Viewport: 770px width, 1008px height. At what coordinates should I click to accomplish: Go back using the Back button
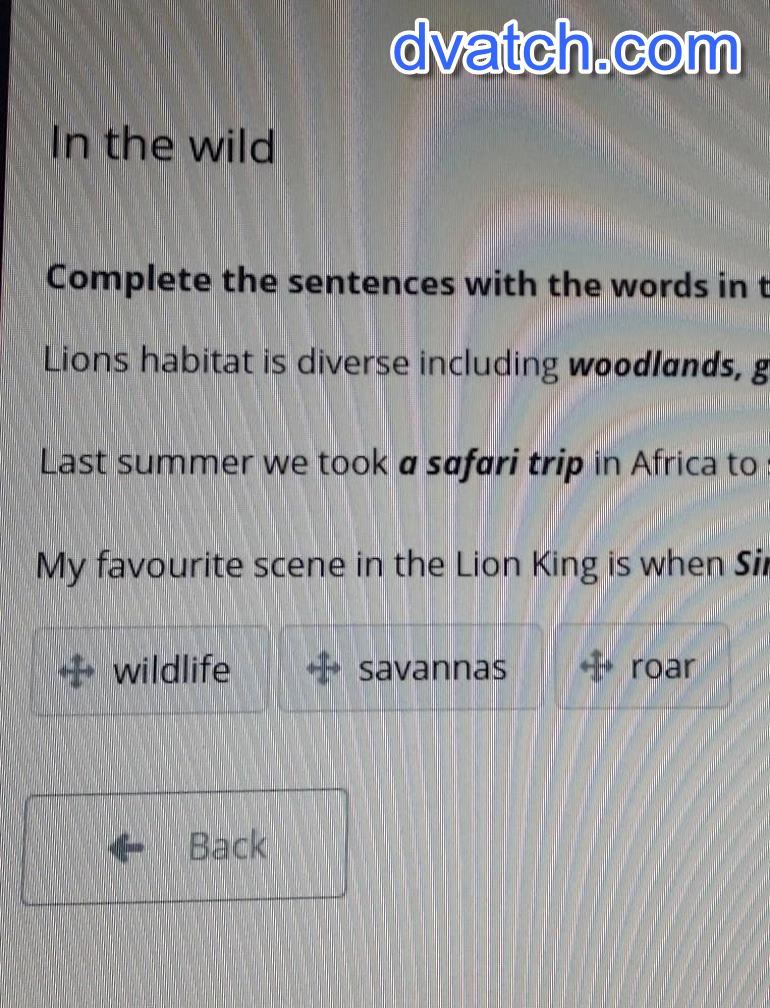click(x=184, y=847)
